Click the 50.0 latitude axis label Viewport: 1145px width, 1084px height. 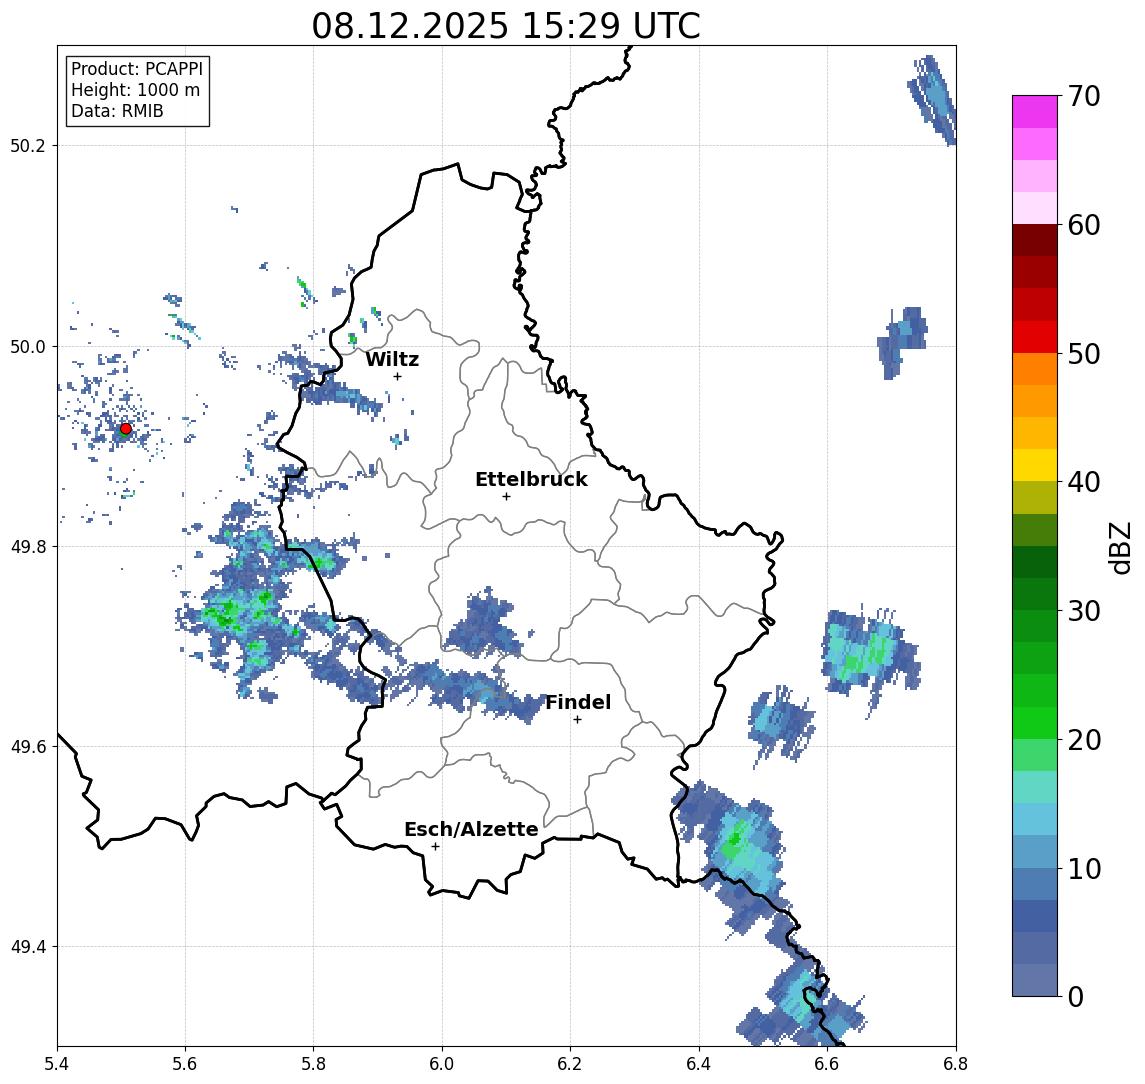click(x=28, y=346)
